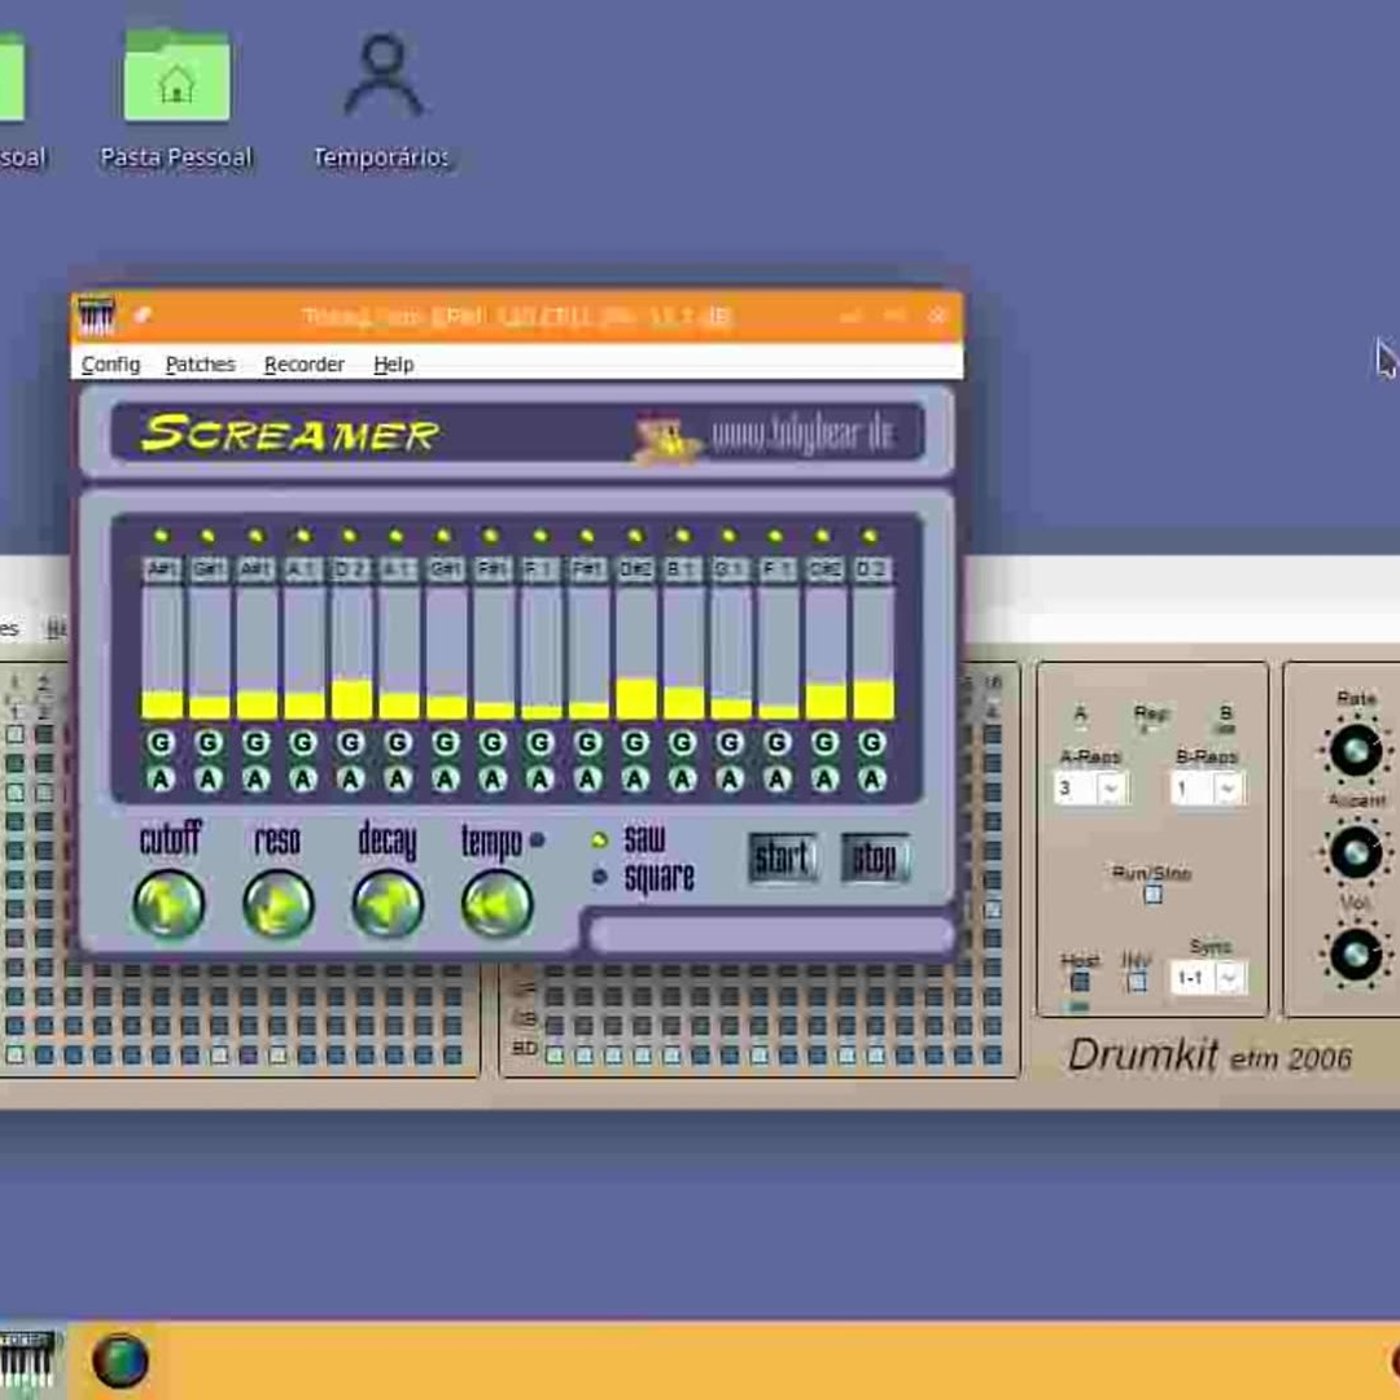Toggle the Inv checkbox in Drumkit
This screenshot has height=1400, width=1400.
point(1137,982)
